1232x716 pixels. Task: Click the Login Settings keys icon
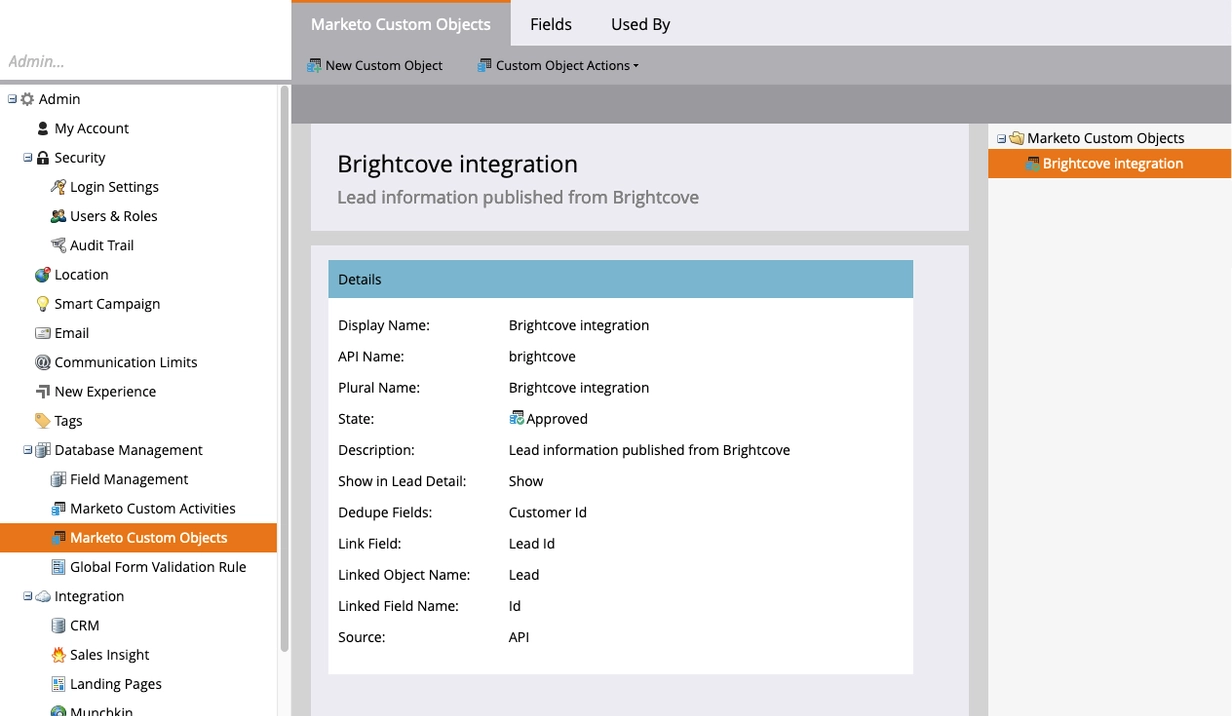coord(58,186)
